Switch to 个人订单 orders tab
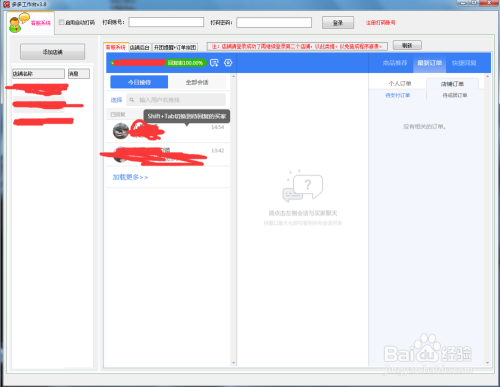Viewport: 500px width, 387px height. pyautogui.click(x=400, y=83)
